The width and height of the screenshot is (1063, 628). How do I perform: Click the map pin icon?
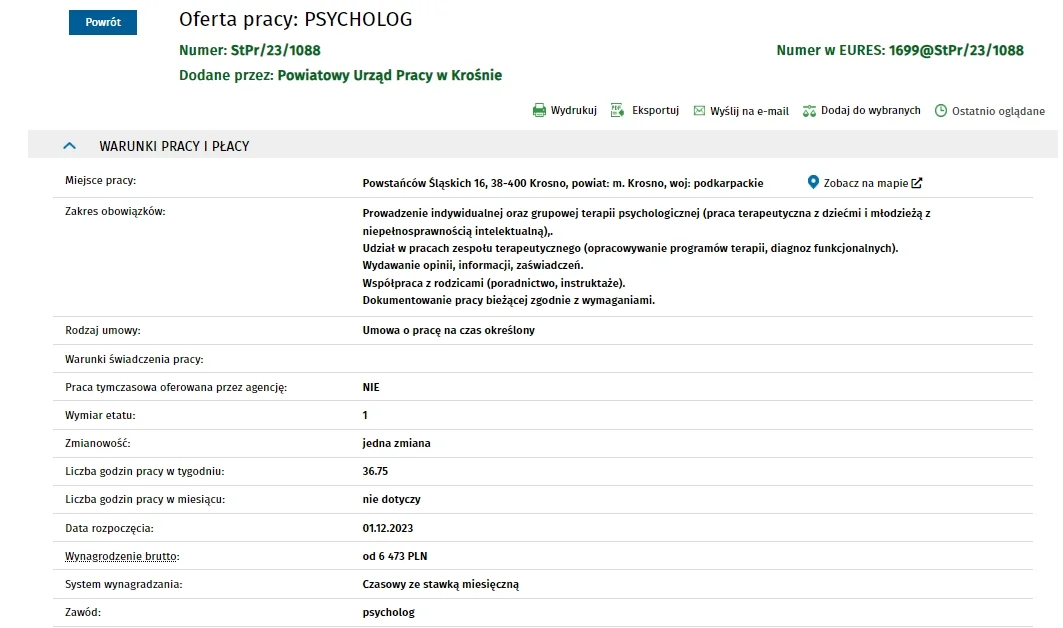(x=813, y=182)
